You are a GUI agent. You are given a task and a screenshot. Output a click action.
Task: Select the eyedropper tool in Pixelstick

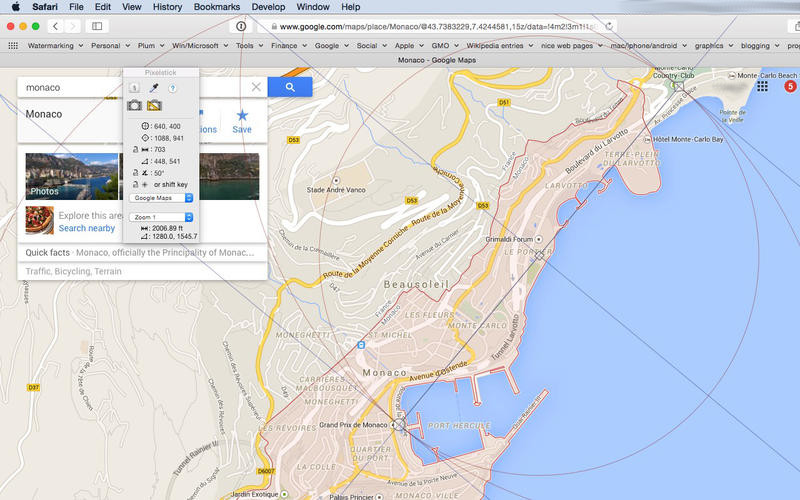(154, 88)
